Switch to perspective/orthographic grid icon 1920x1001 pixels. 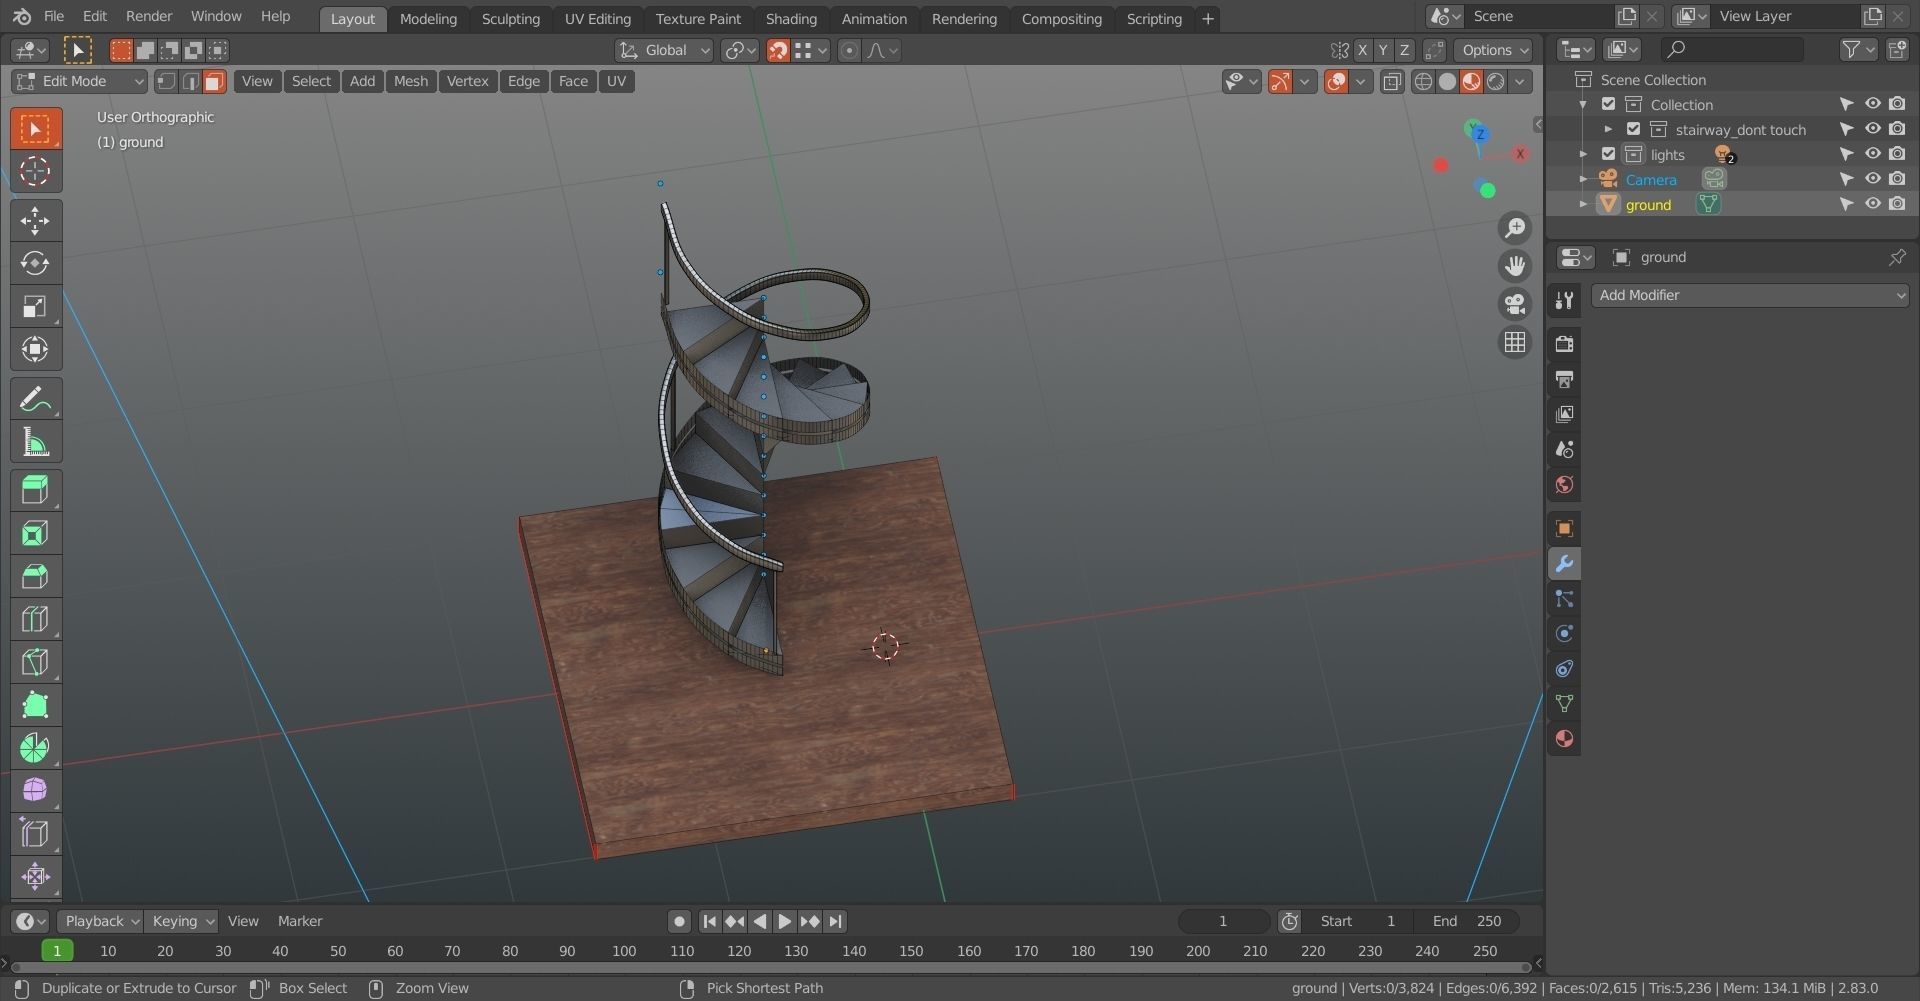[1515, 343]
